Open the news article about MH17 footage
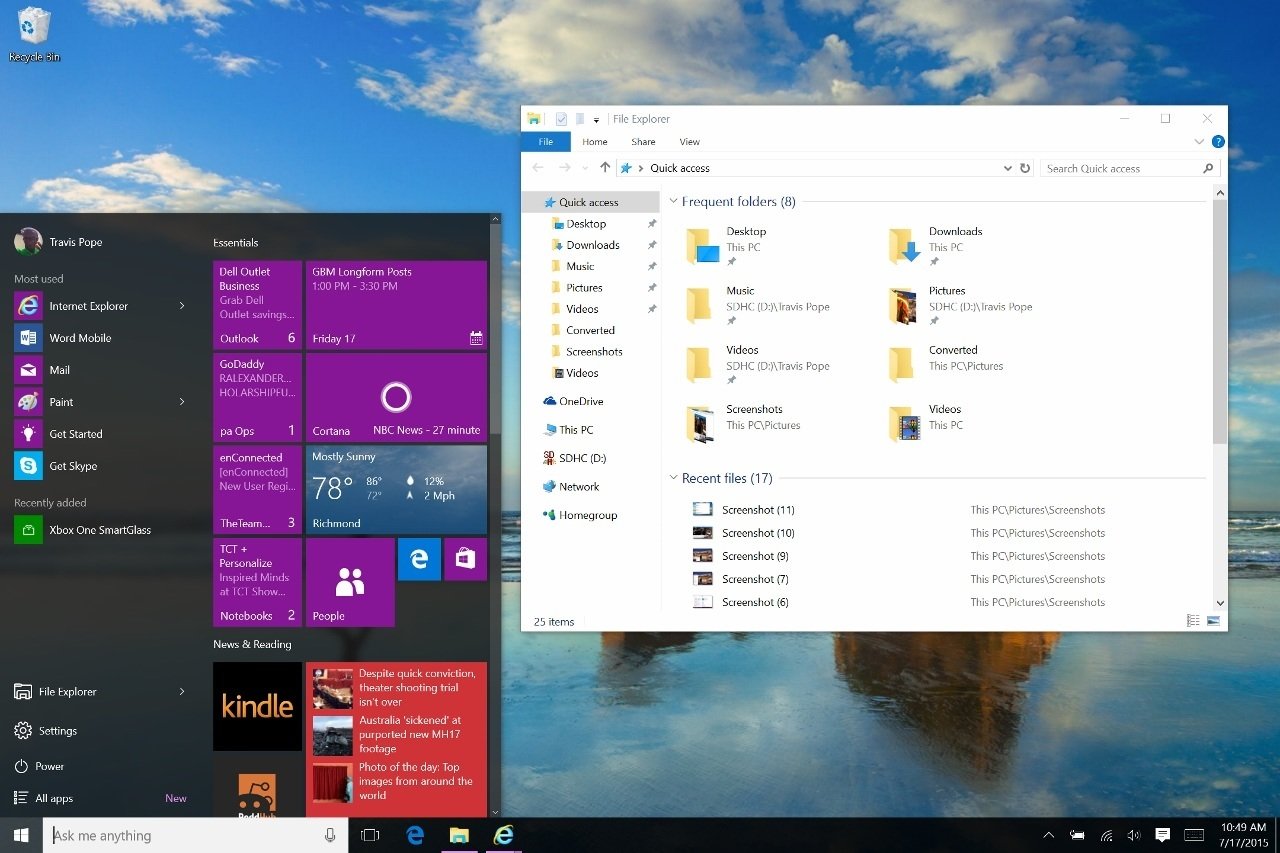 coord(397,734)
